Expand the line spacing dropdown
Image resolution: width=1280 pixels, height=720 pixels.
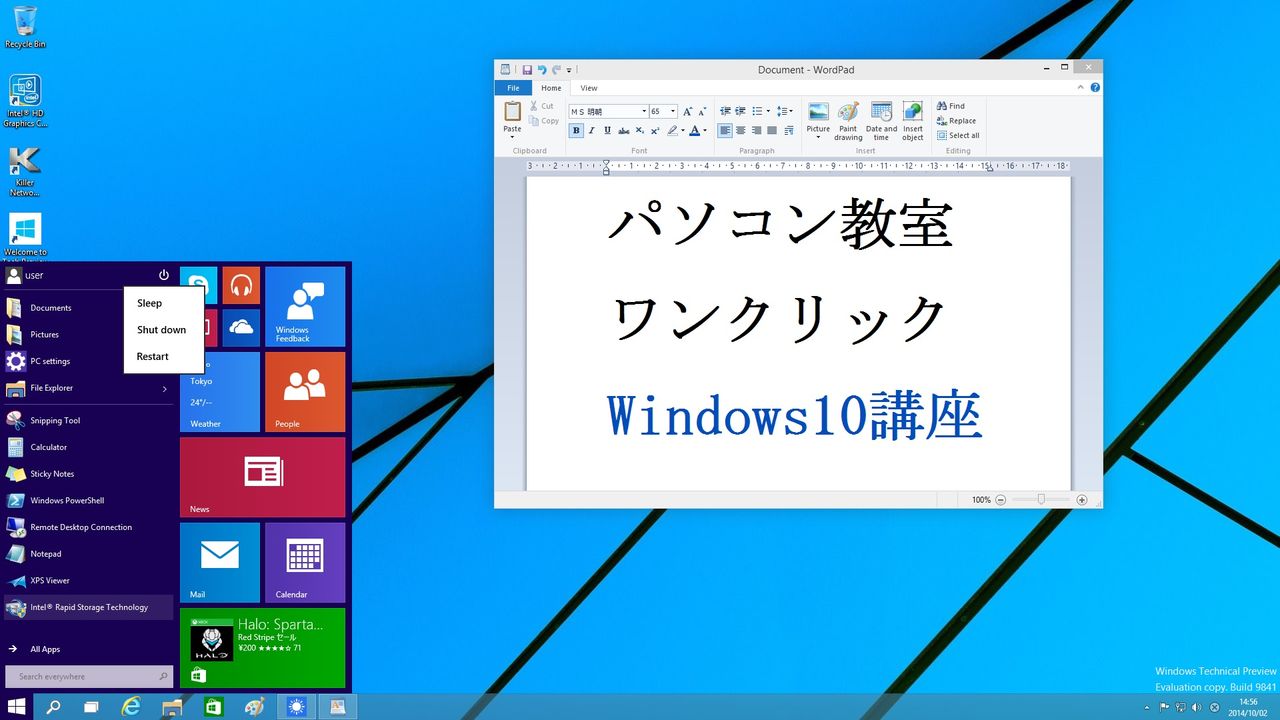(x=791, y=112)
